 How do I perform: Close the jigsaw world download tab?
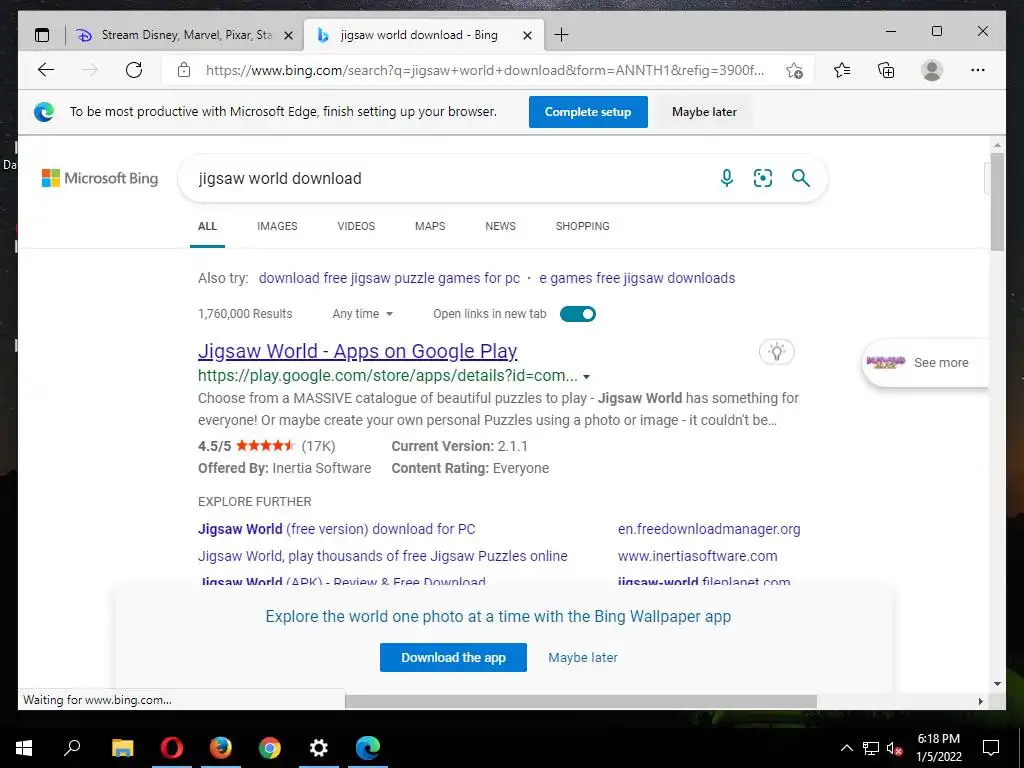click(528, 36)
